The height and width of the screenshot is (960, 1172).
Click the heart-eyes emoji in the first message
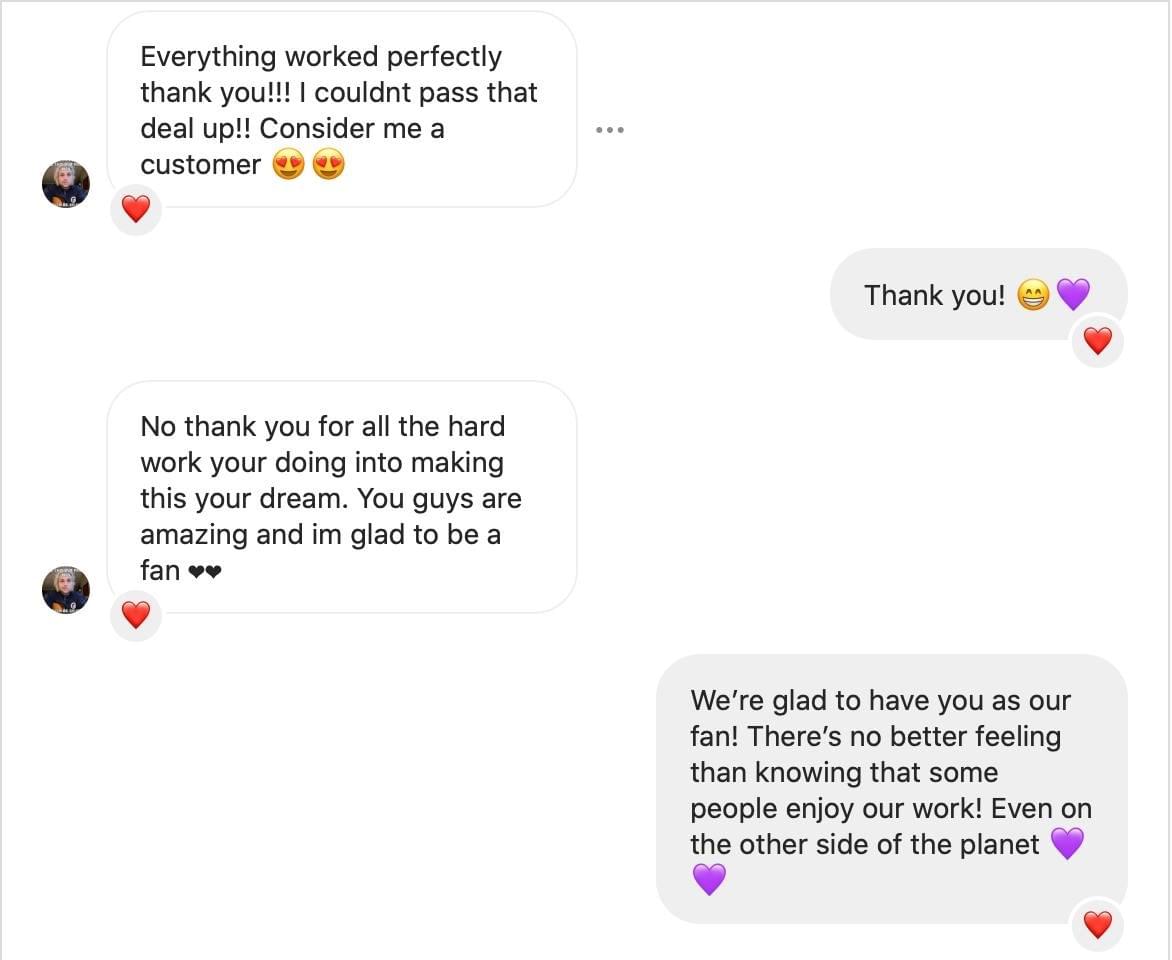coord(290,164)
